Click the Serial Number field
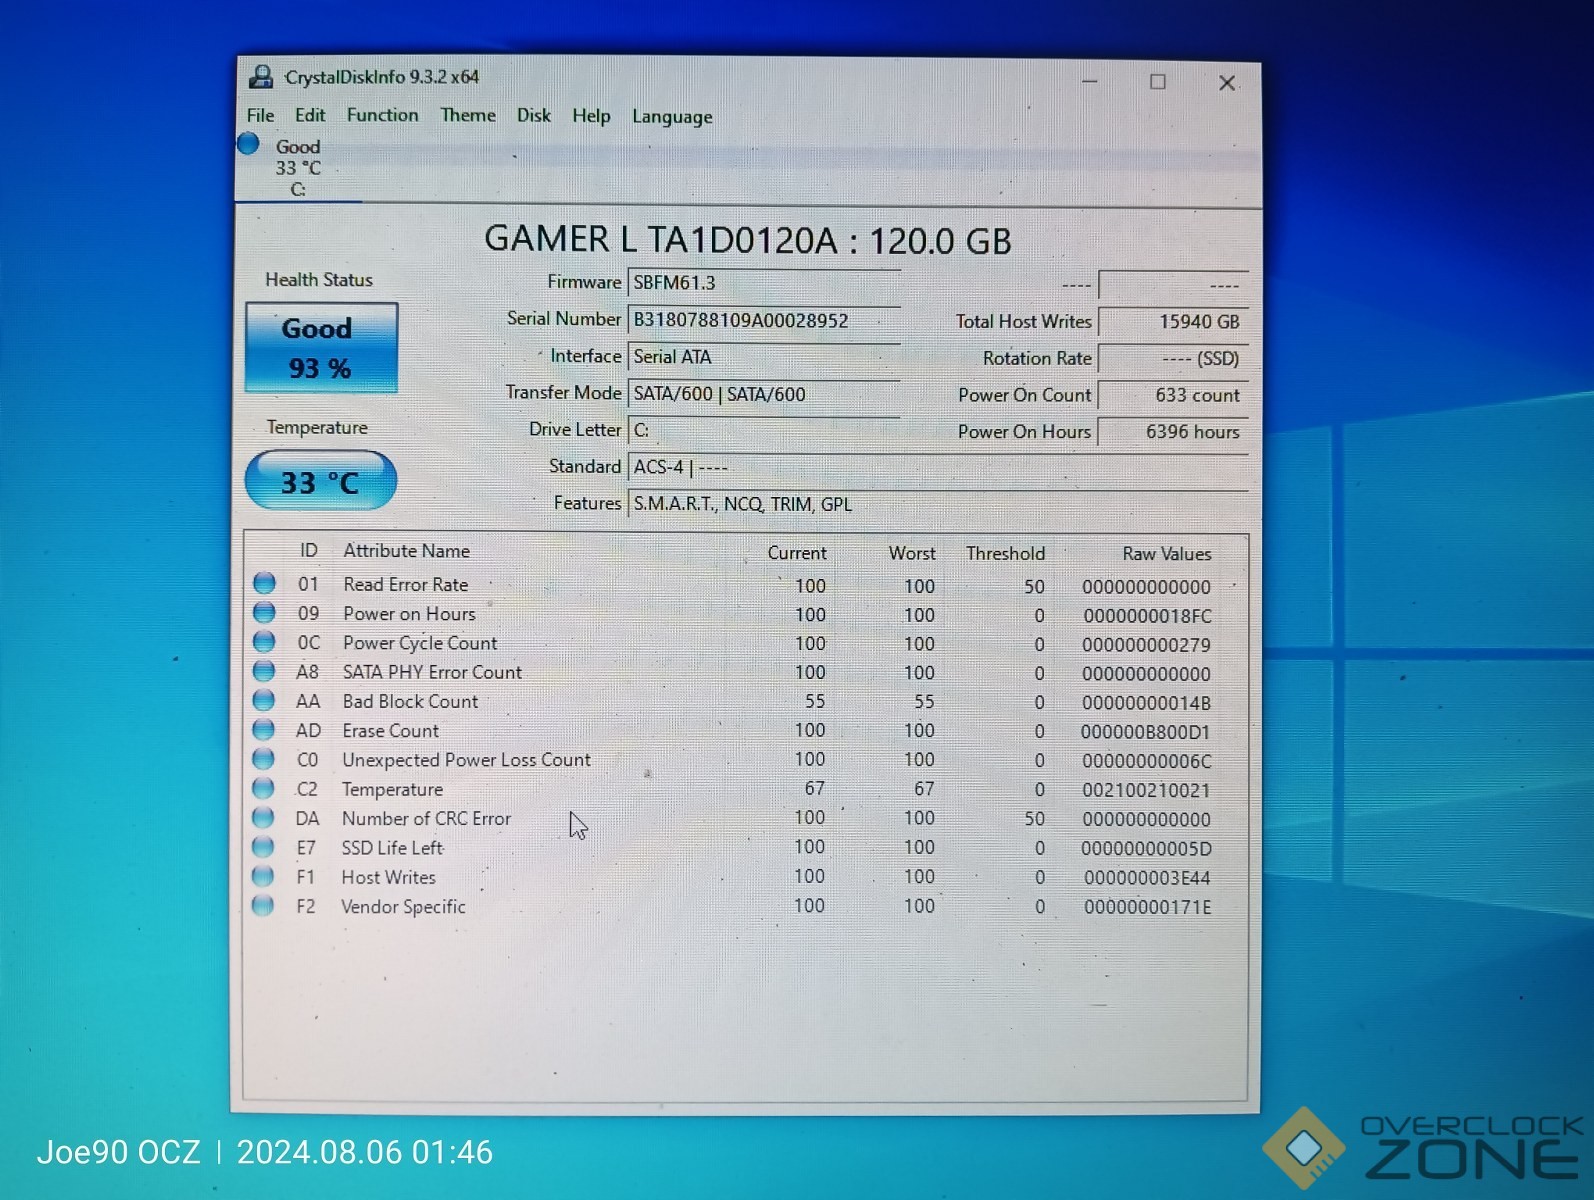 pos(764,320)
